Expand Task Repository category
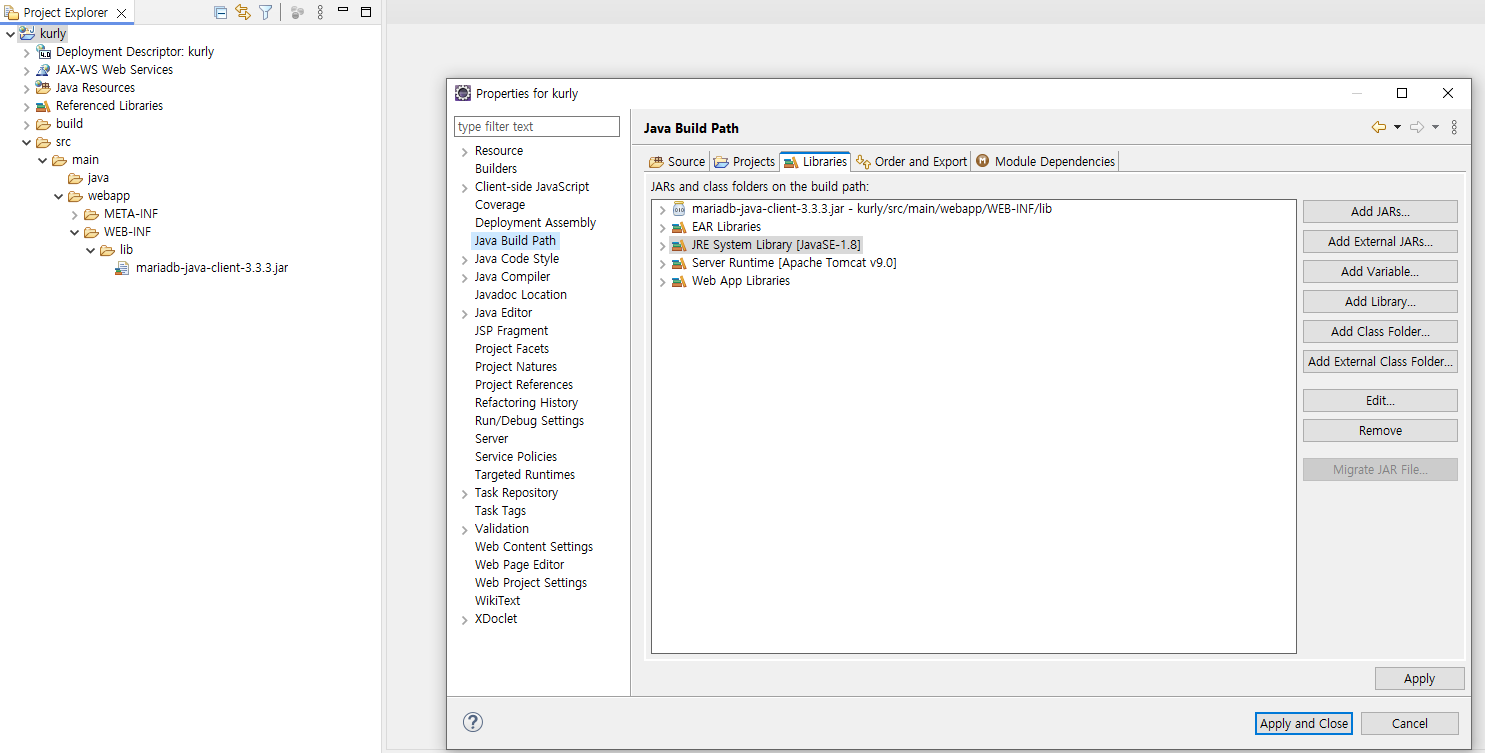The width and height of the screenshot is (1485, 753). coord(464,494)
